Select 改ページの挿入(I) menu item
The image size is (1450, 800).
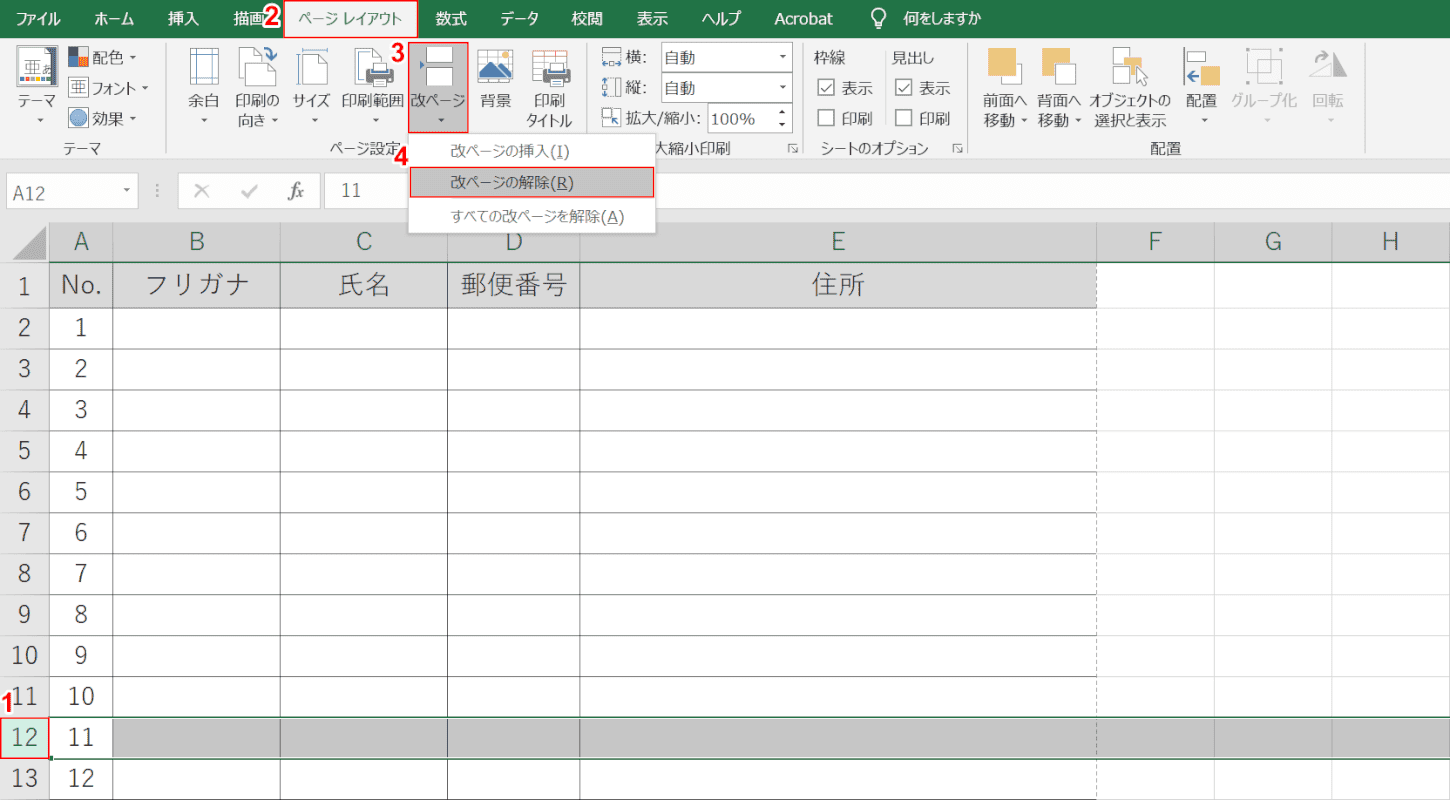point(532,151)
